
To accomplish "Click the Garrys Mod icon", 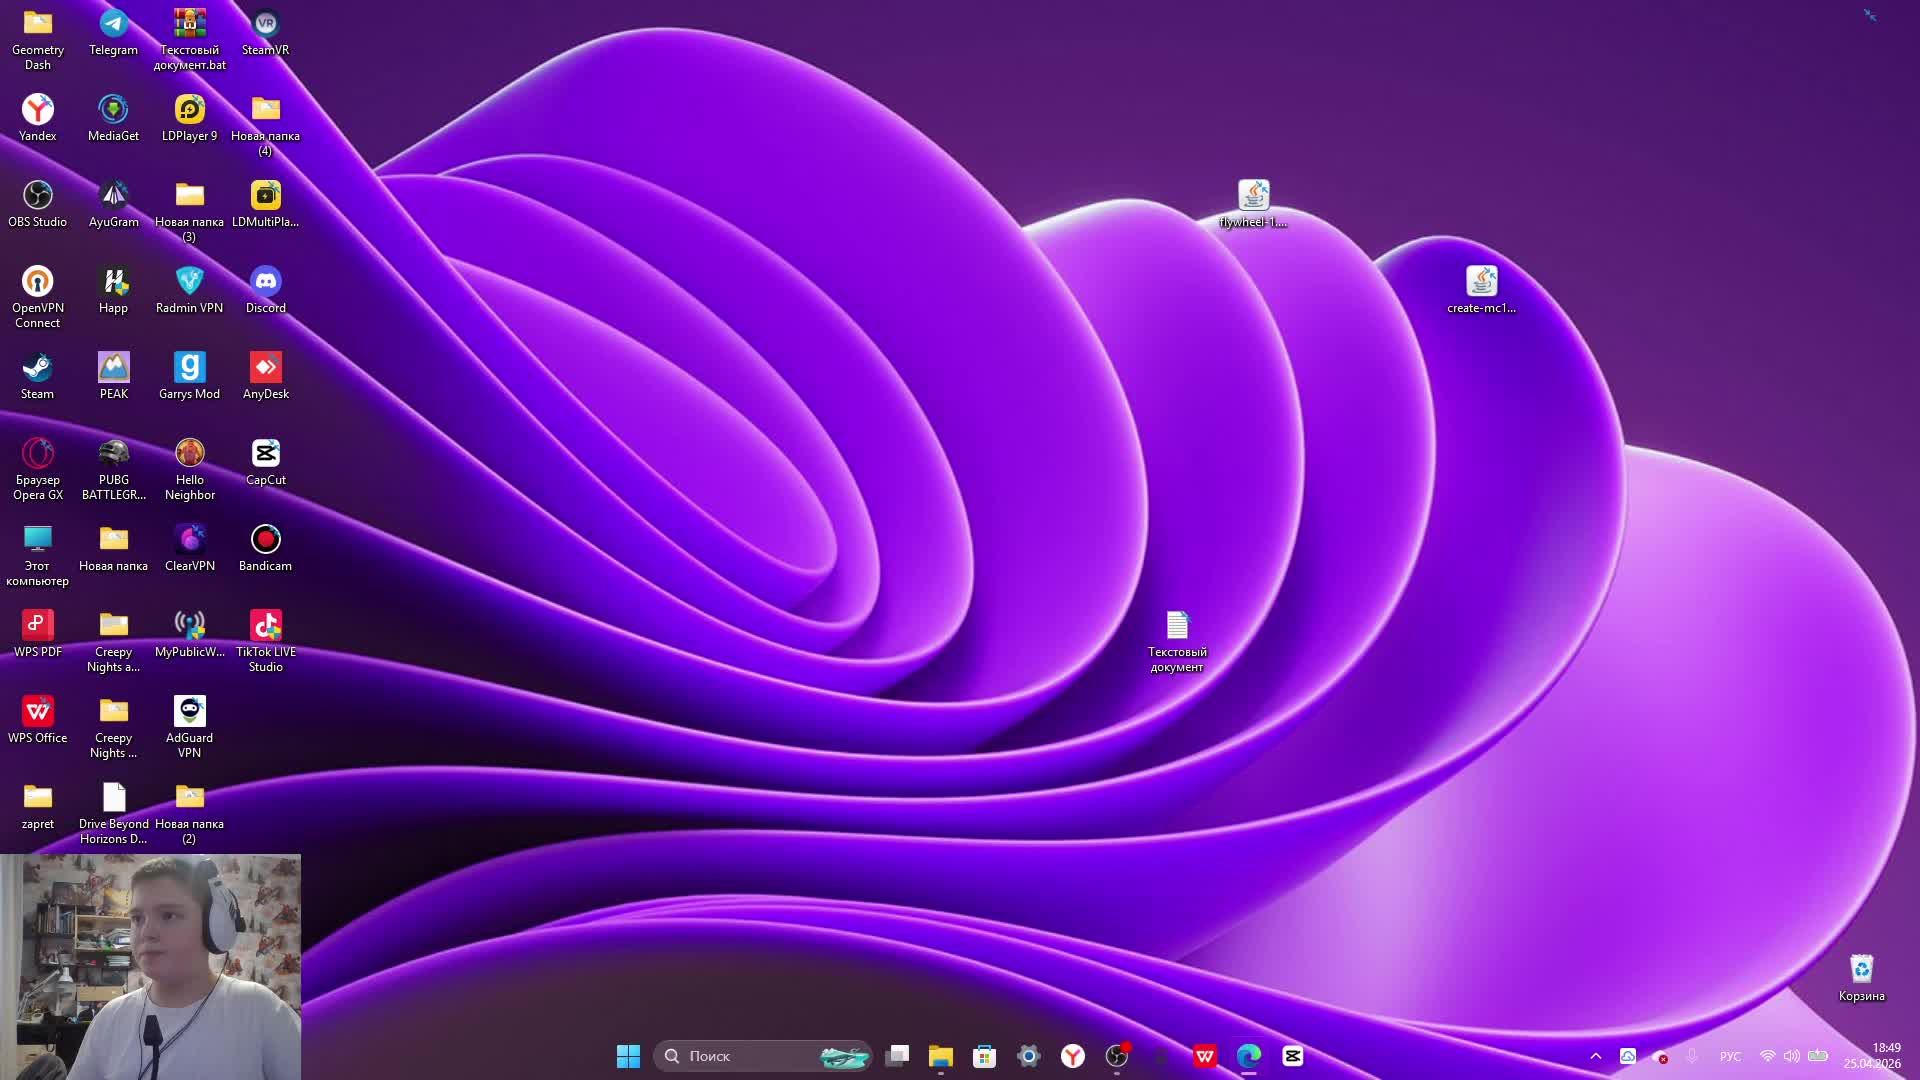I will [189, 368].
